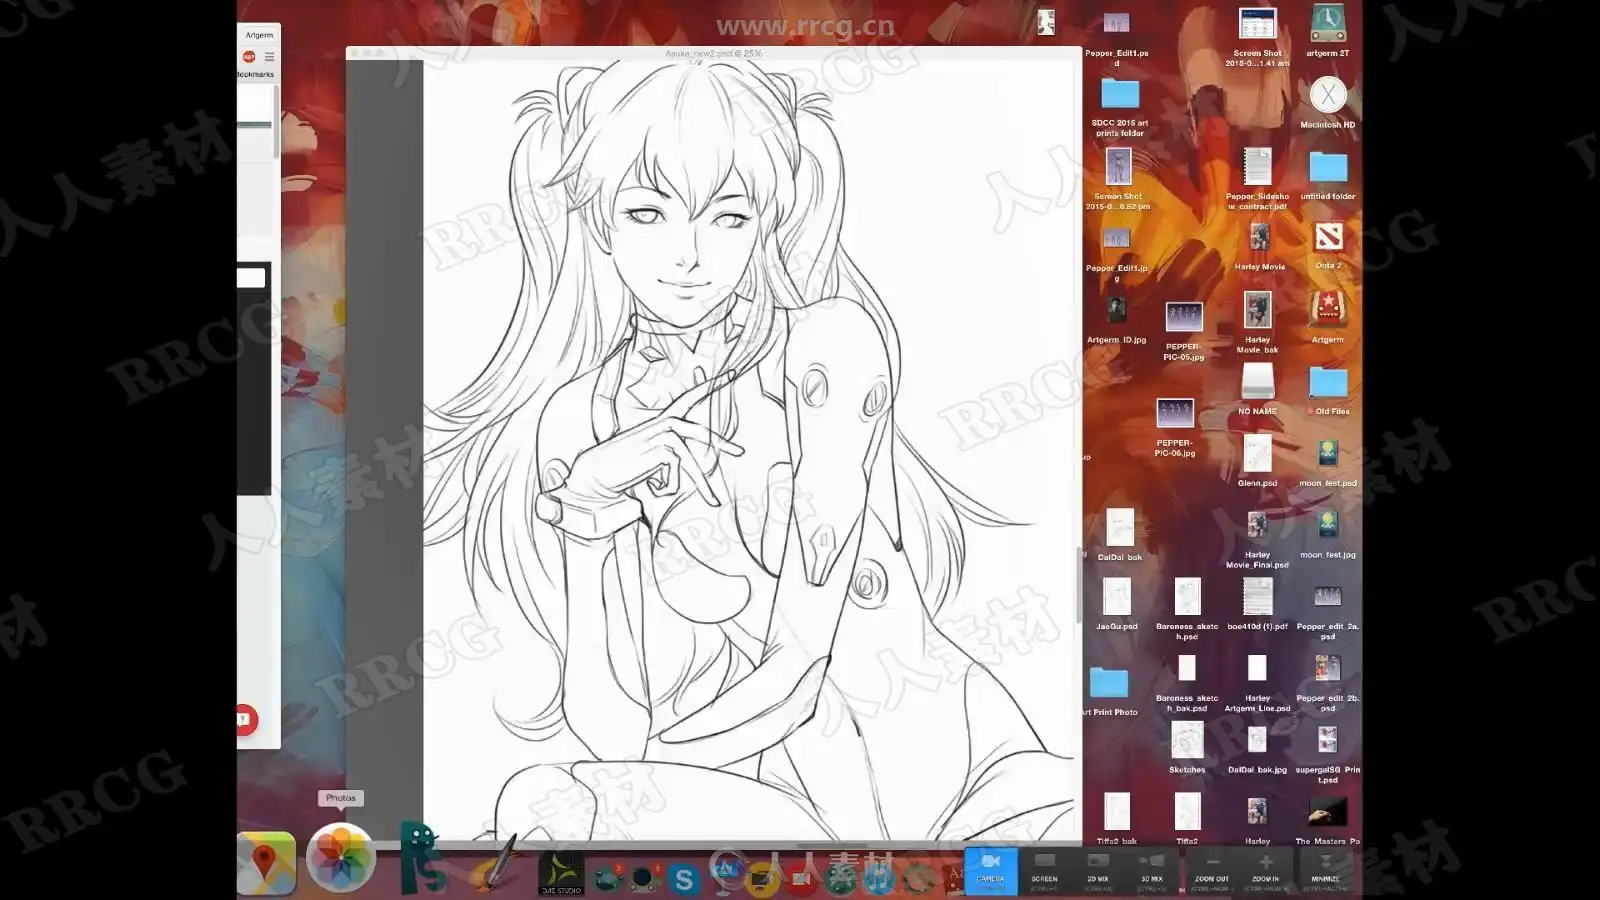The width and height of the screenshot is (1600, 900).
Task: Launch Photos from the Dock
Action: [x=340, y=858]
